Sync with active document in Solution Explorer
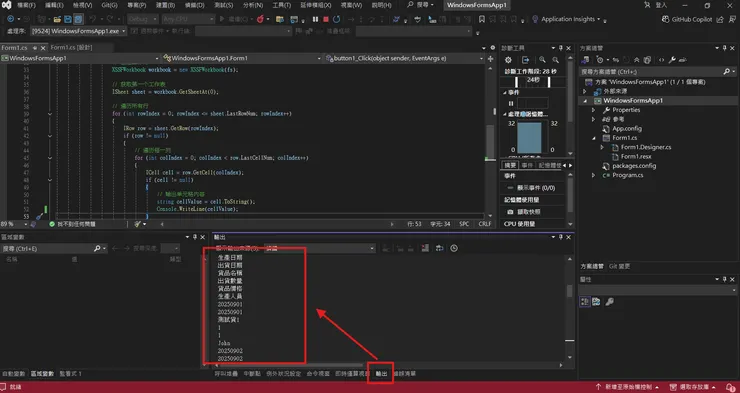The height and width of the screenshot is (393, 740). tap(615, 60)
